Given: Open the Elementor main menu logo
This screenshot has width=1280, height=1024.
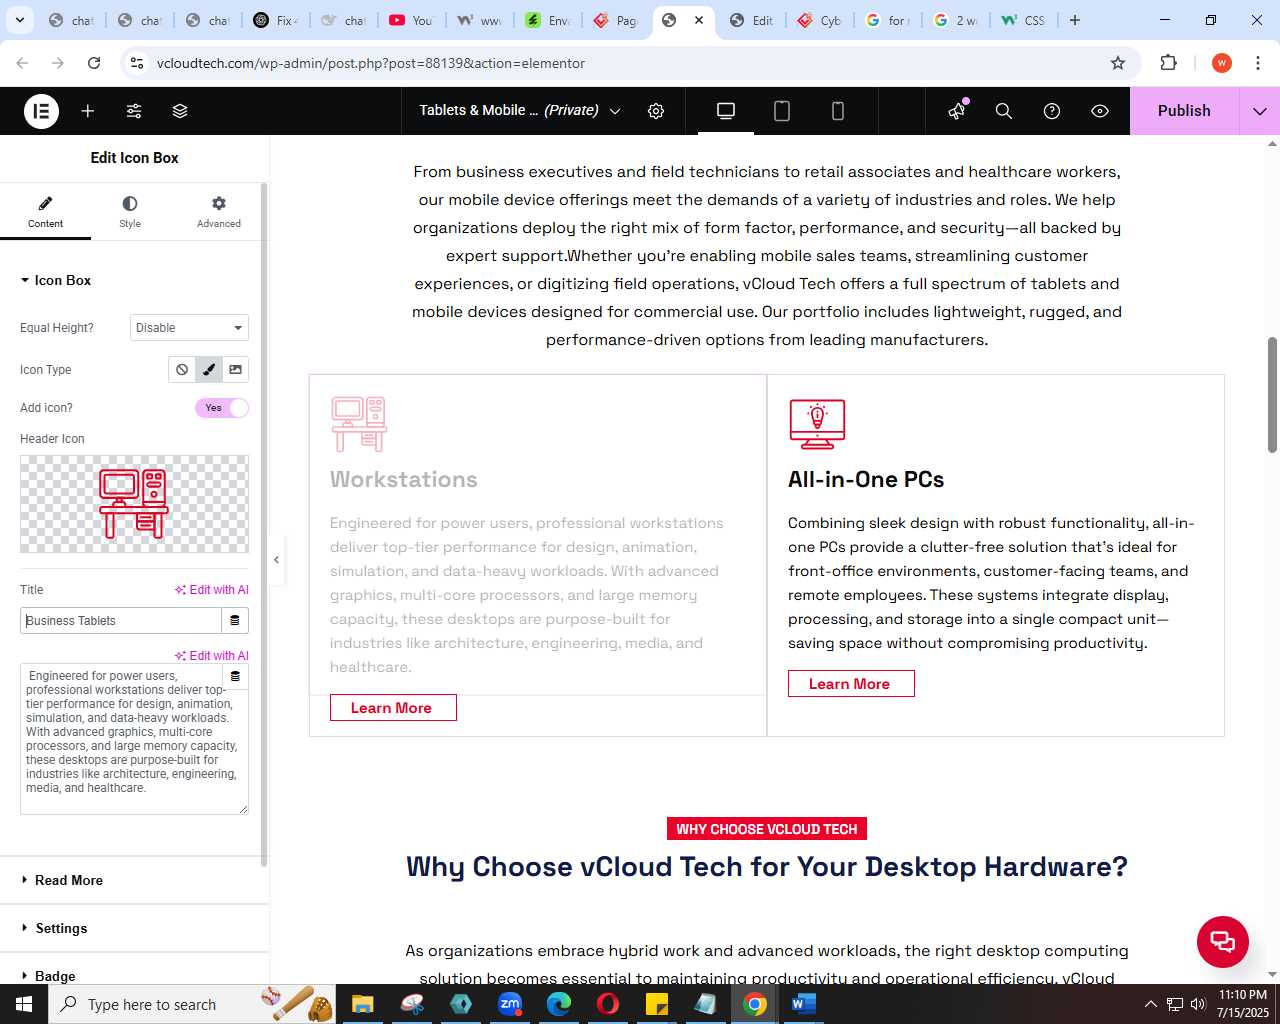Looking at the screenshot, I should 41,111.
